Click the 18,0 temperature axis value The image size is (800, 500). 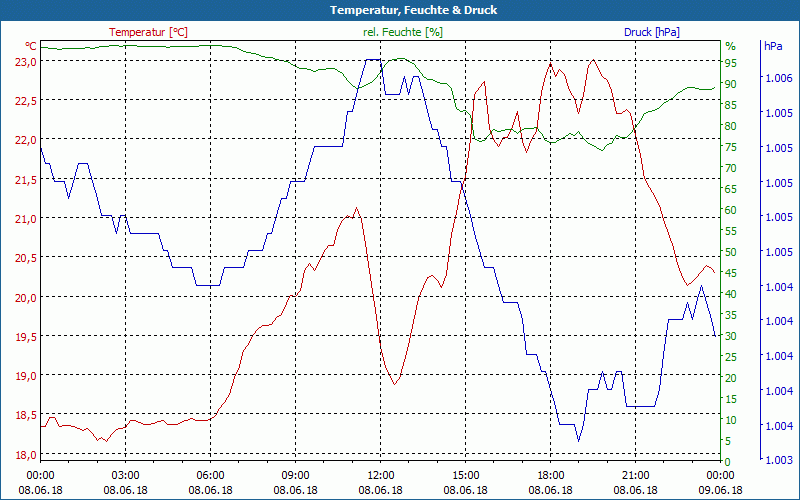(25, 454)
